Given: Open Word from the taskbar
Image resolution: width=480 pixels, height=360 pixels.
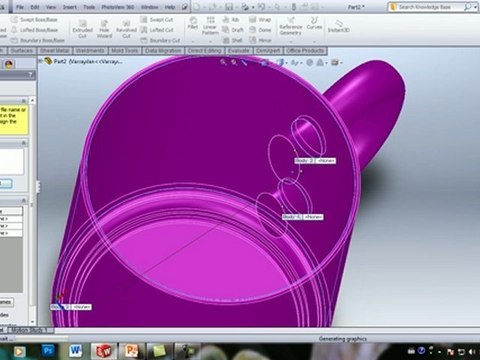Looking at the screenshot, I should (76, 351).
